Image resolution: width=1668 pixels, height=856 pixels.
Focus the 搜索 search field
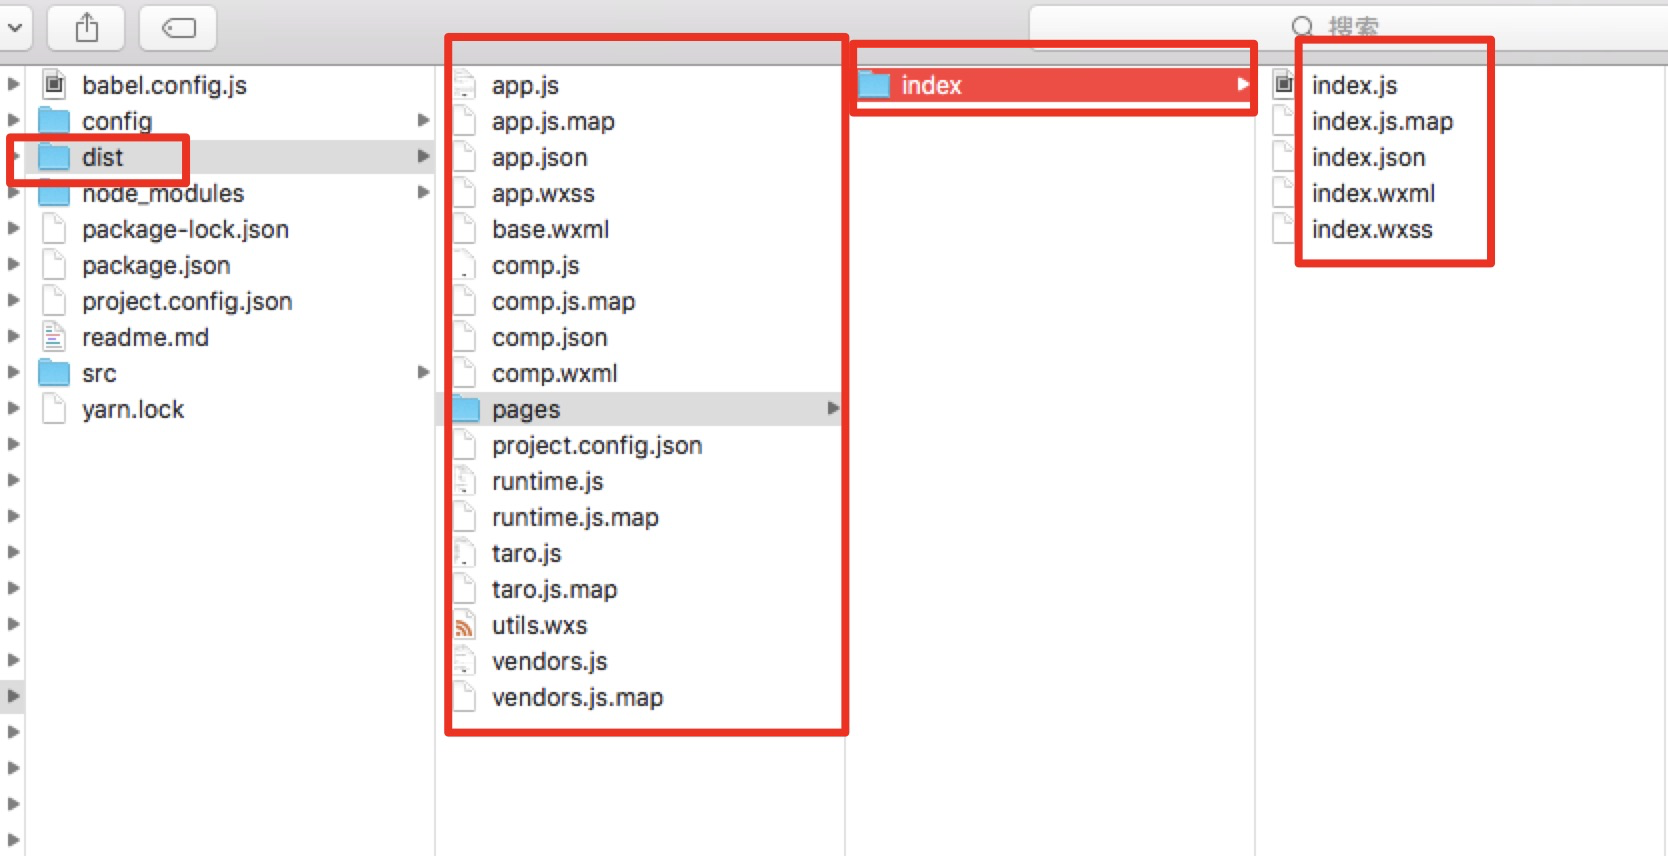pyautogui.click(x=1348, y=27)
